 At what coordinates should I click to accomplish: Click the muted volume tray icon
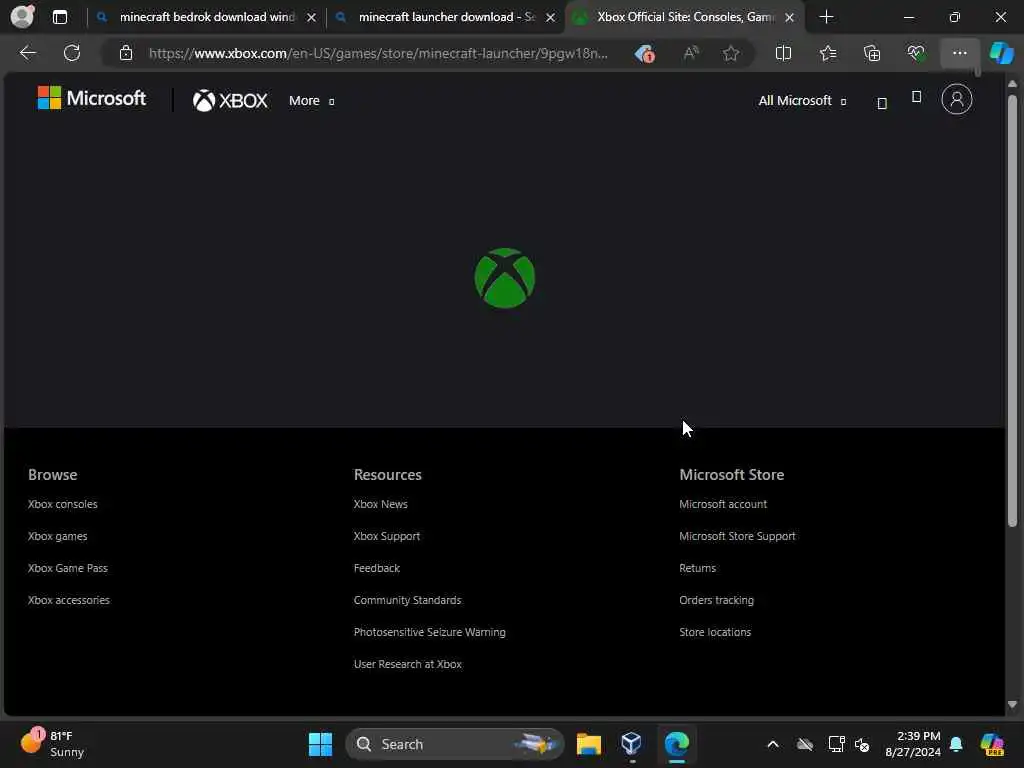coord(862,744)
